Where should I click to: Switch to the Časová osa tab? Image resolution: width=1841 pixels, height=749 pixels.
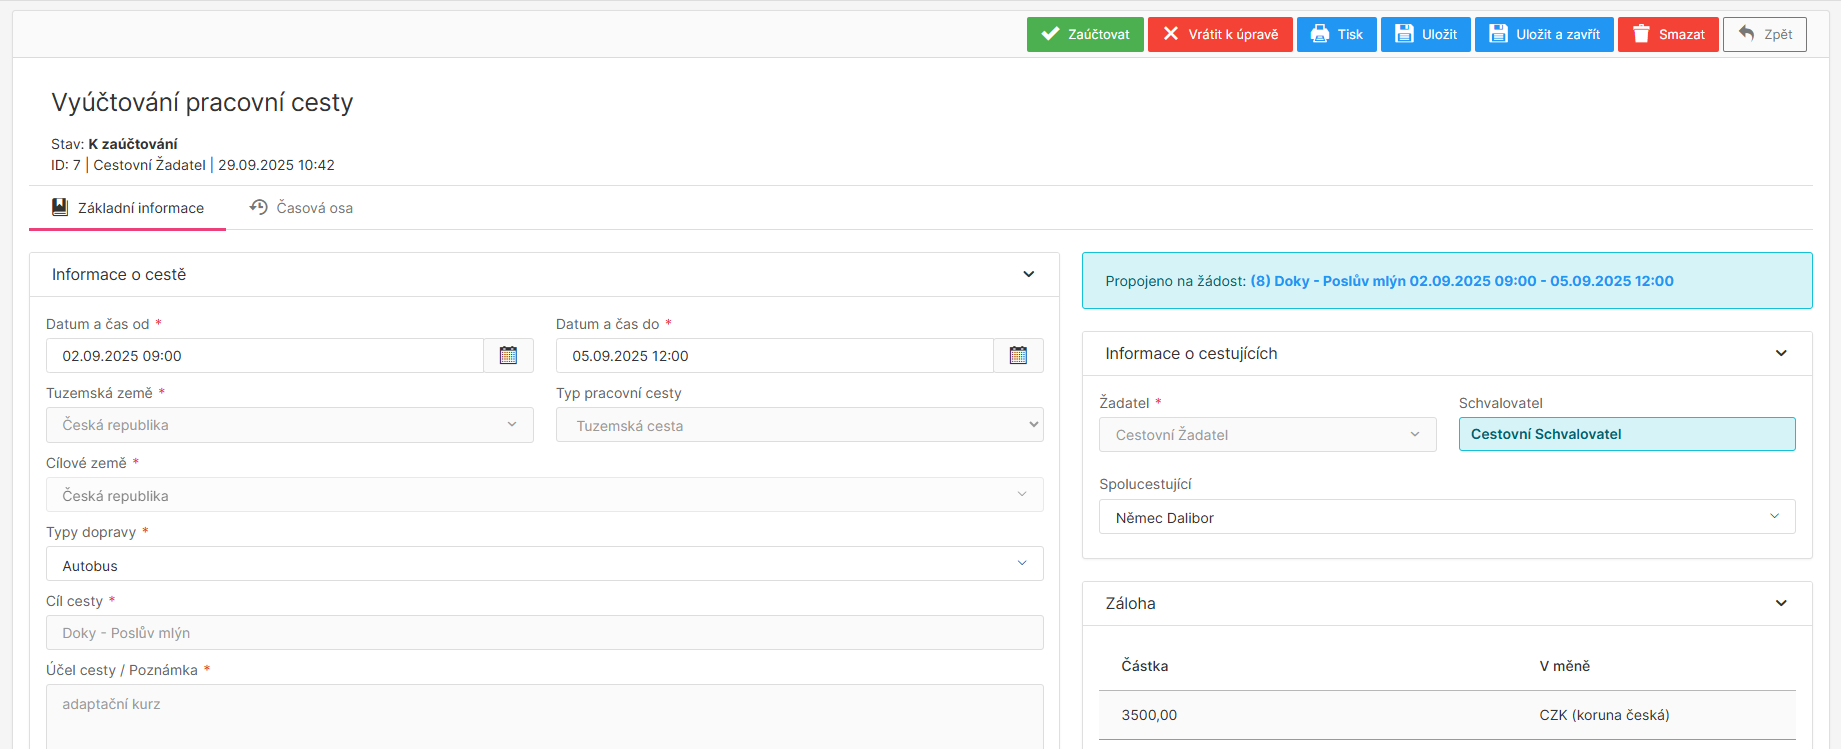pos(301,208)
